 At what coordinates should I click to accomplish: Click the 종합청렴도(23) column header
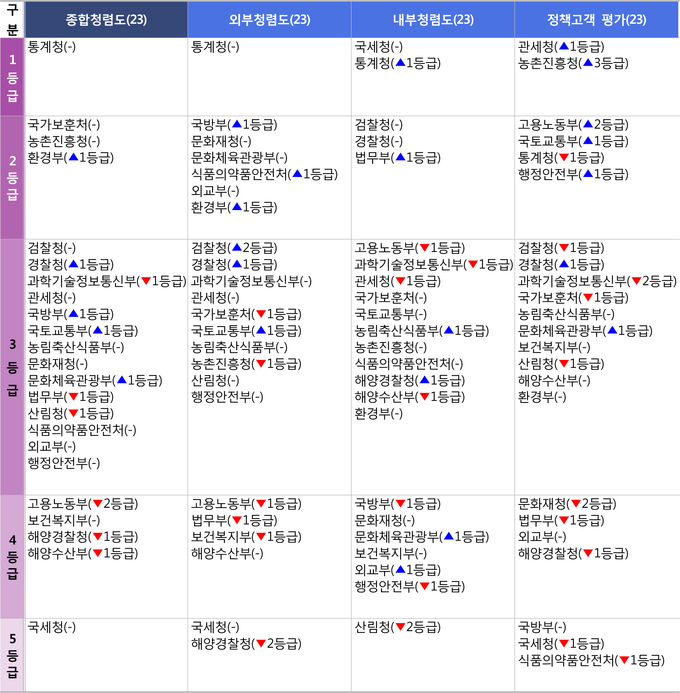(x=106, y=19)
